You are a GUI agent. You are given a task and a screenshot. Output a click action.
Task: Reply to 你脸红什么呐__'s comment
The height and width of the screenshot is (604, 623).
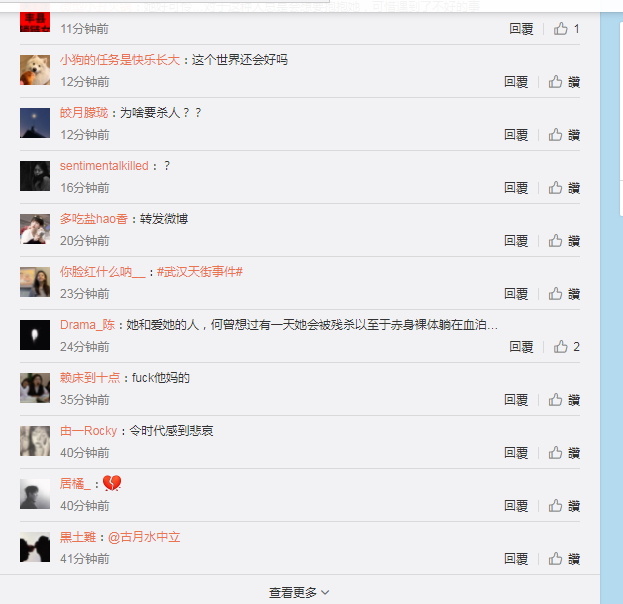(x=516, y=294)
